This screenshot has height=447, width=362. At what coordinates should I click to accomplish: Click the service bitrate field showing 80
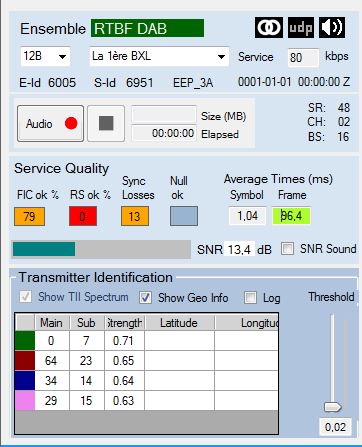(303, 57)
